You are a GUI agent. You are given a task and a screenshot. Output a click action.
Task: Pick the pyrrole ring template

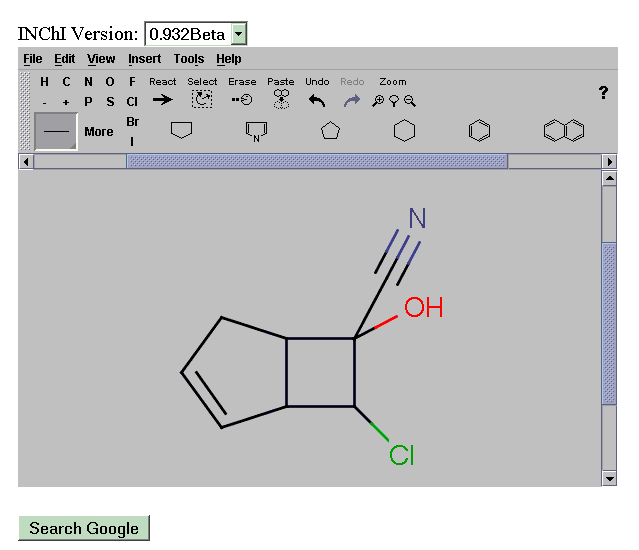256,131
